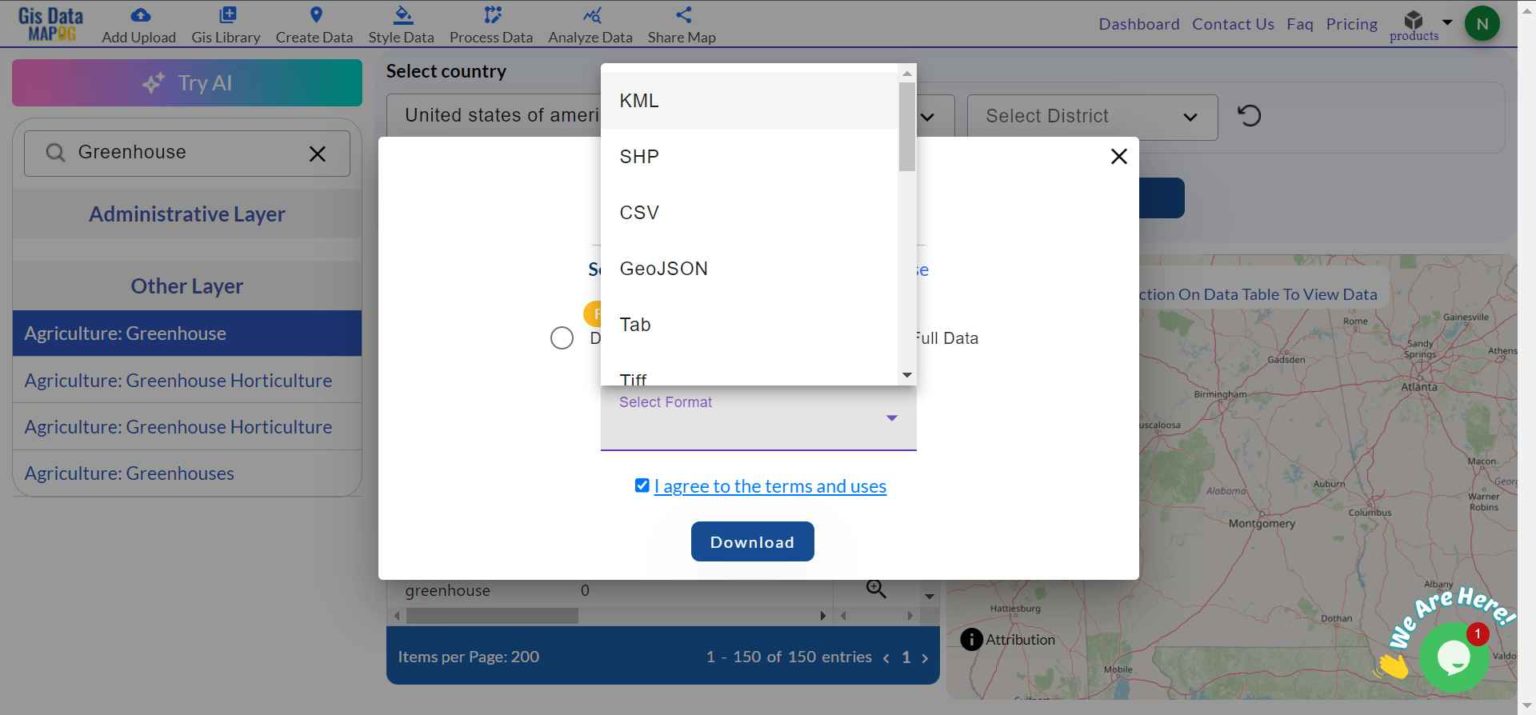
Task: Open the Gis Library
Action: click(x=226, y=23)
